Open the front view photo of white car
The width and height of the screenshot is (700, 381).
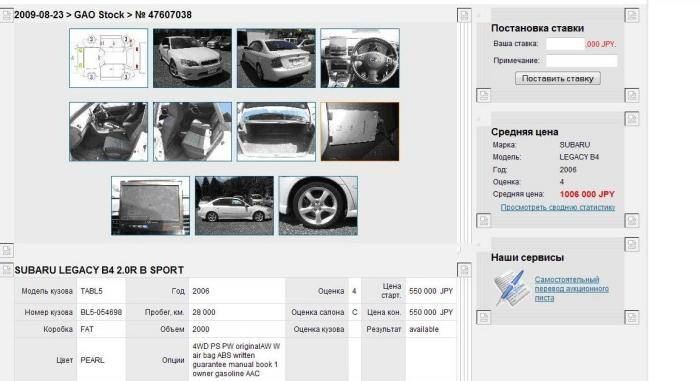192,58
